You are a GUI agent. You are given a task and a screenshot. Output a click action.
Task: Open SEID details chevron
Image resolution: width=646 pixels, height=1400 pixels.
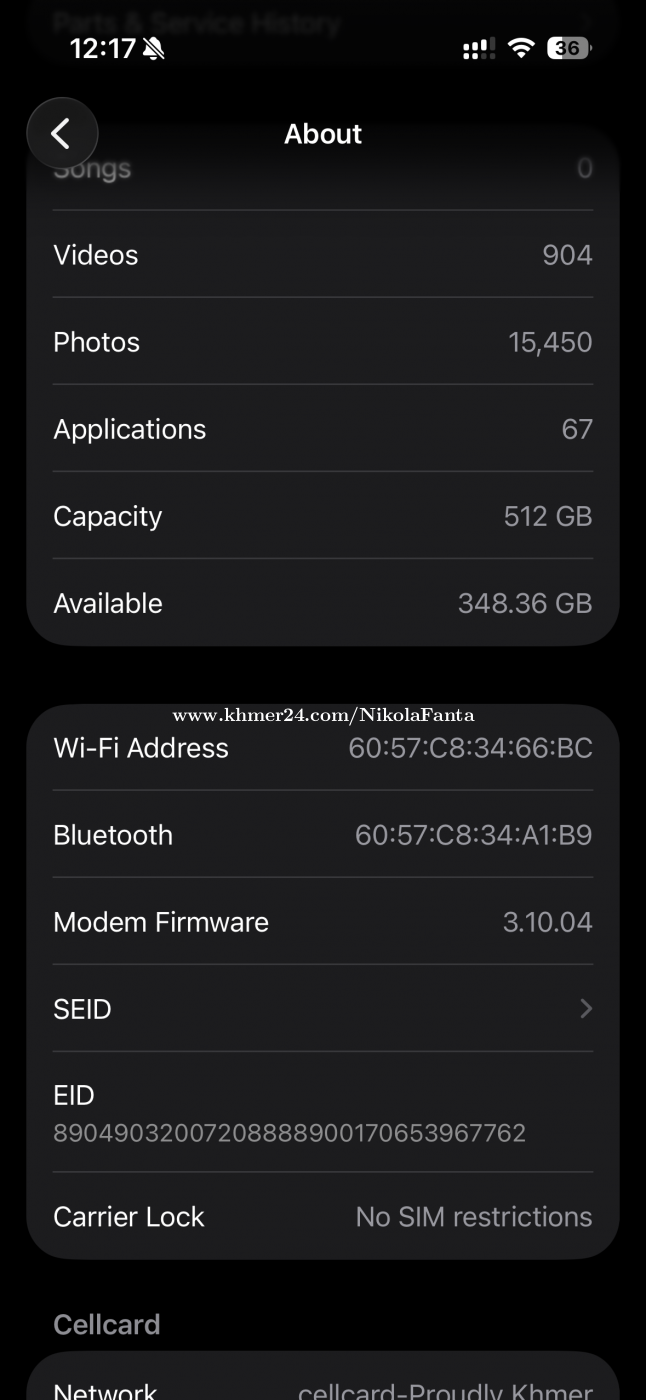point(586,1009)
